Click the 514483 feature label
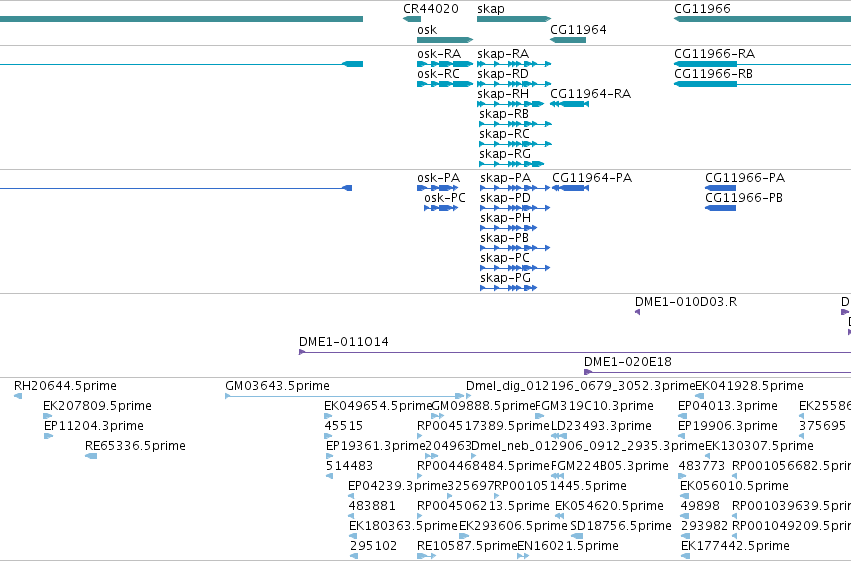This screenshot has width=851, height=561. coord(350,467)
